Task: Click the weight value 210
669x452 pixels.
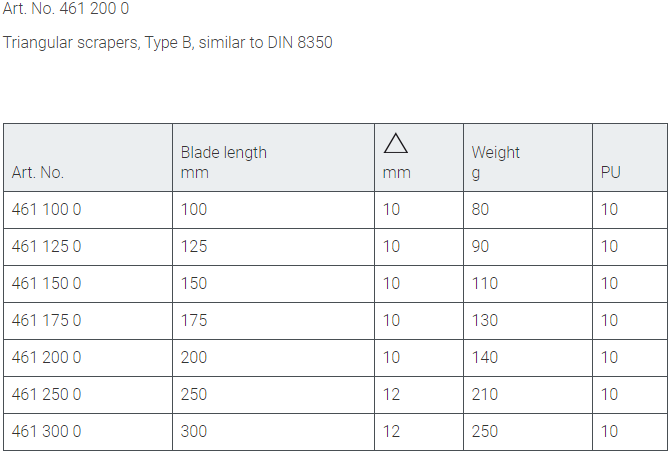Action: click(485, 395)
